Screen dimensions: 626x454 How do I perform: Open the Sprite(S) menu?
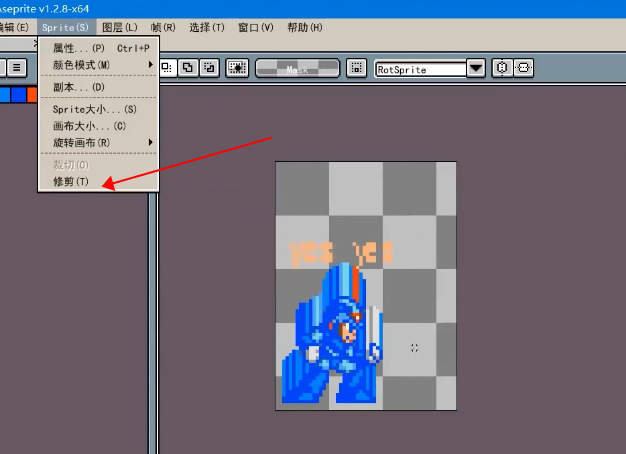coord(66,28)
